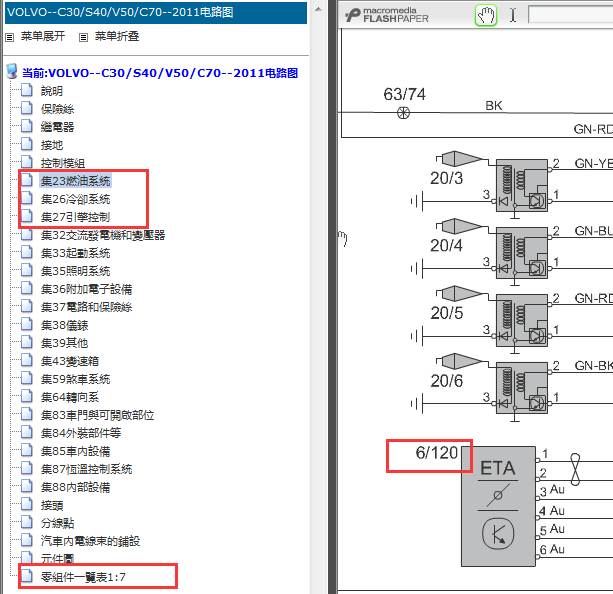Open 集85車內設備 entry
Screen dimensions: 613x594
coord(75,451)
